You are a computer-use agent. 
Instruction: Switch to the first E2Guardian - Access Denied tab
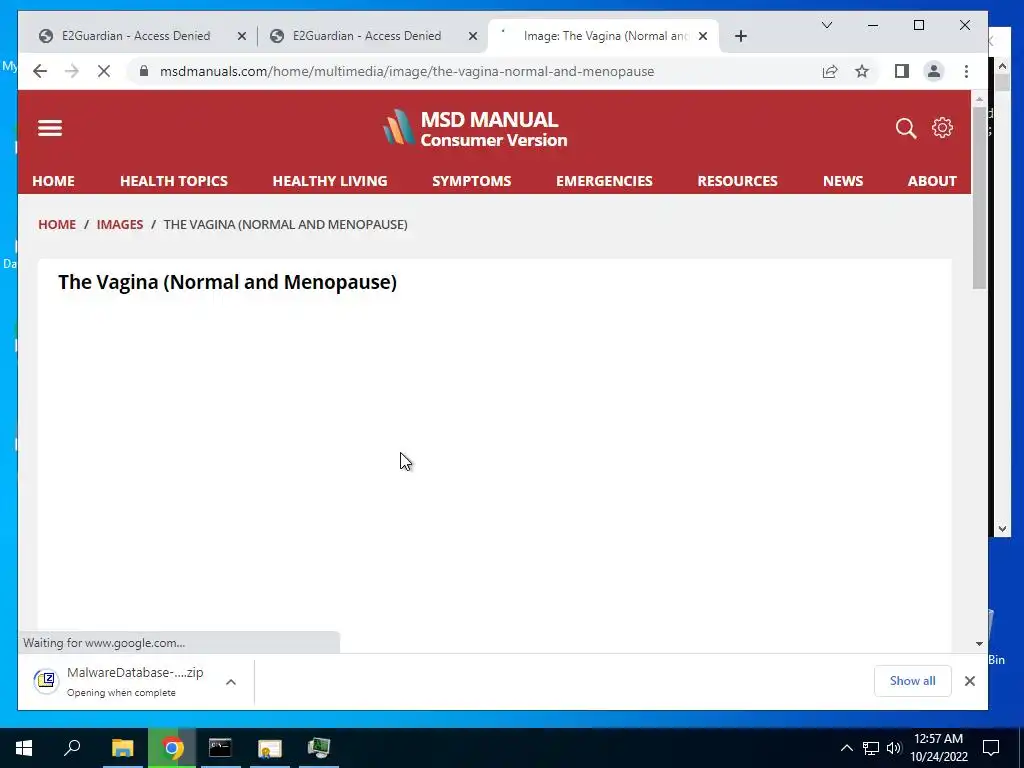click(x=136, y=36)
